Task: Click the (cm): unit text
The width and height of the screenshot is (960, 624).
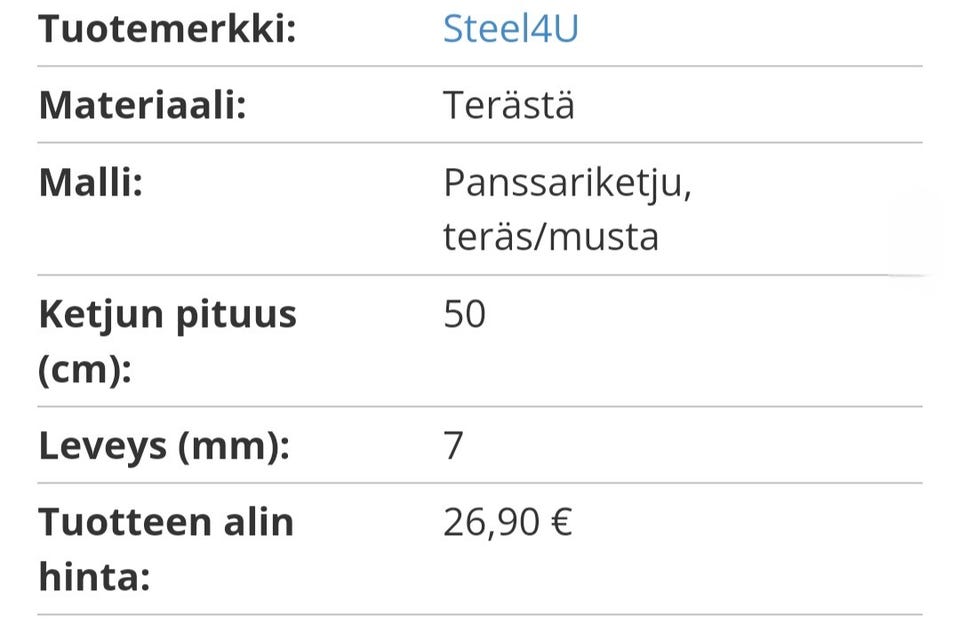Action: [x=84, y=371]
